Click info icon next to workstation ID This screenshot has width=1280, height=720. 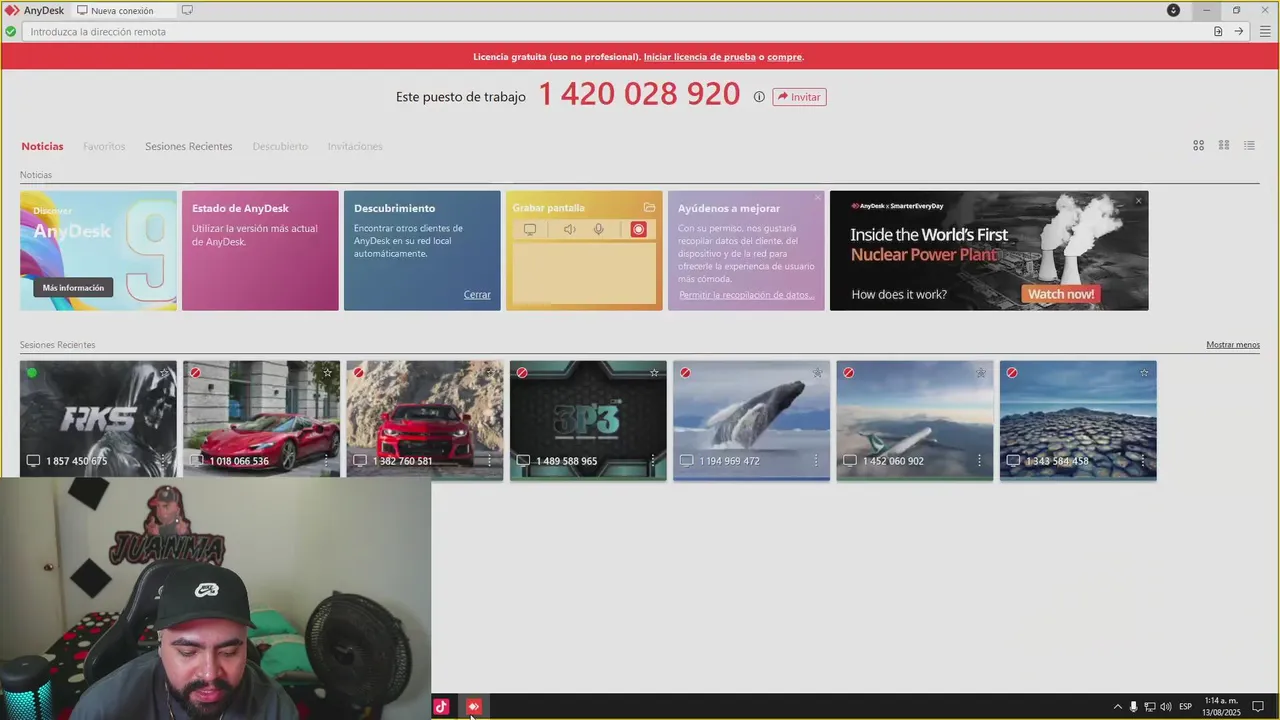759,97
